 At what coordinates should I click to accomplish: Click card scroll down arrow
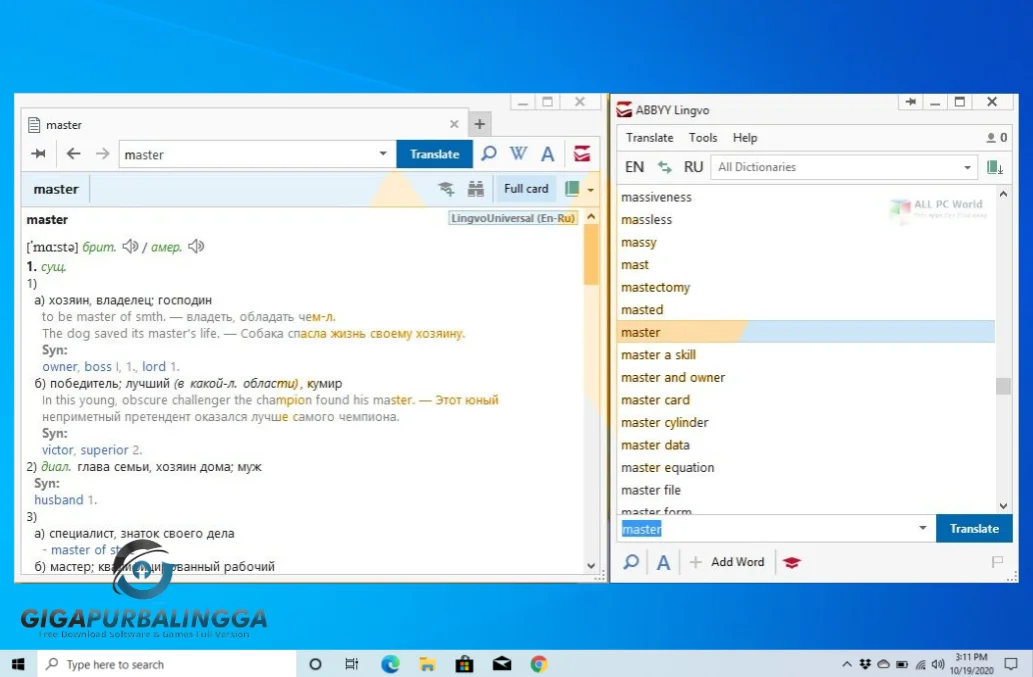click(x=591, y=566)
